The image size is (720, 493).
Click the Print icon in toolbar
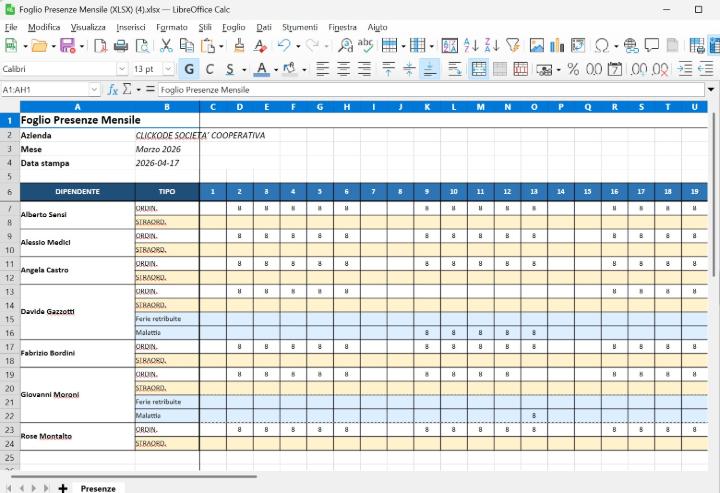click(x=120, y=45)
